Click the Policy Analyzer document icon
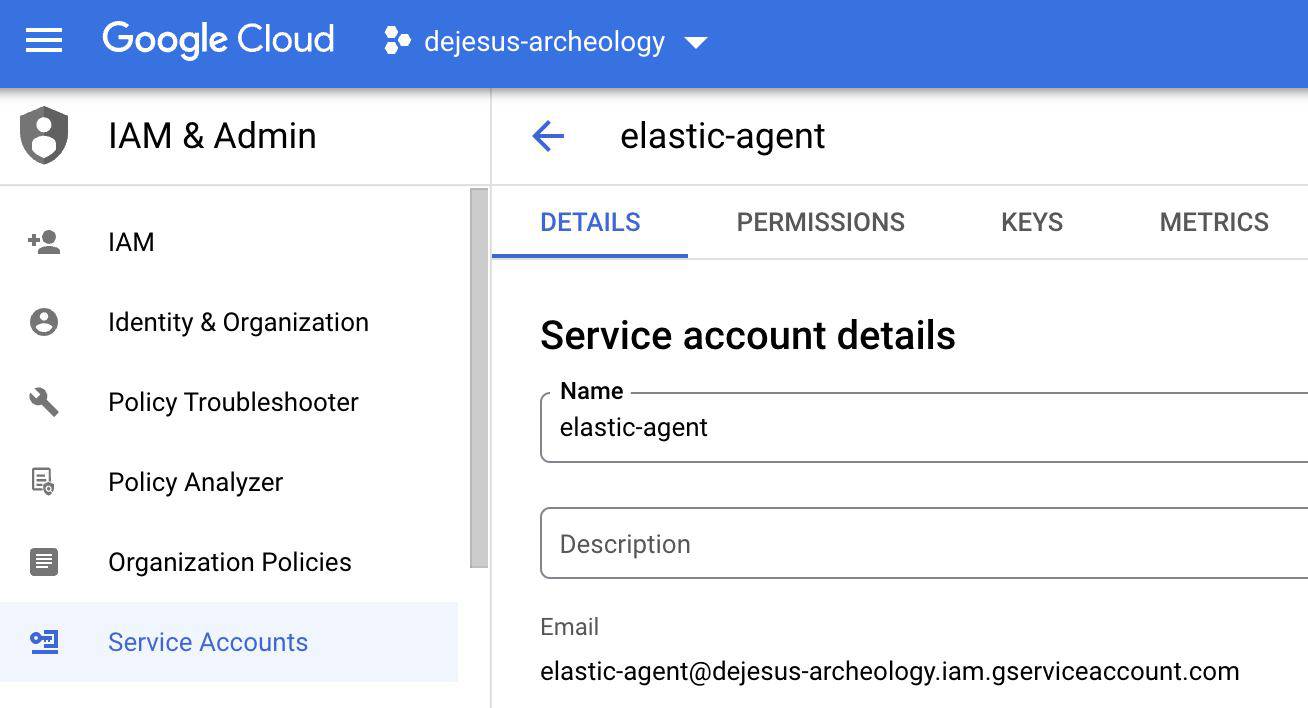The width and height of the screenshot is (1308, 708). [44, 482]
